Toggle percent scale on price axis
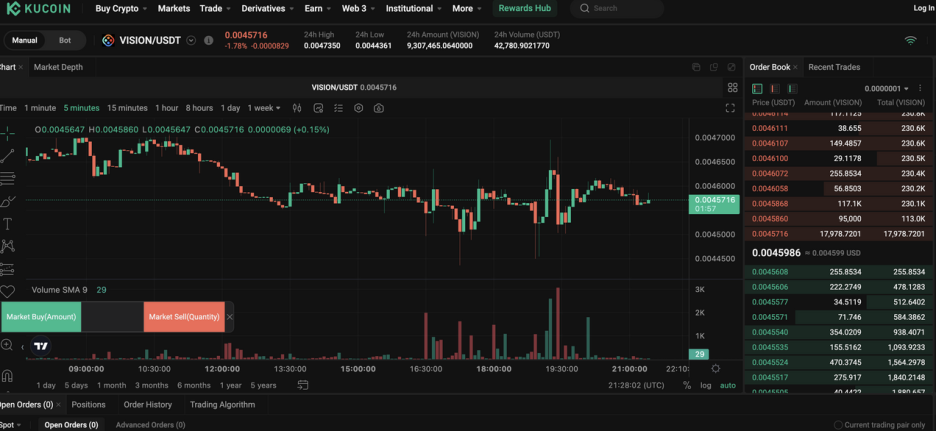The image size is (936, 431). pos(687,386)
